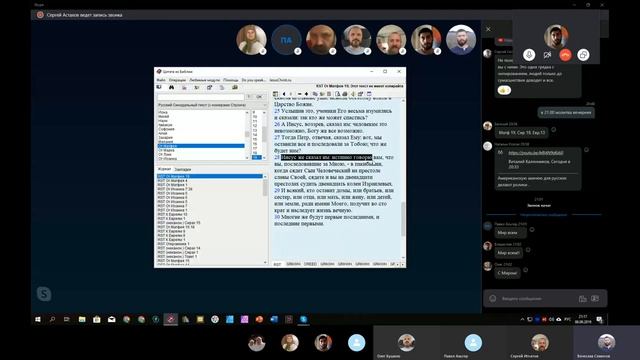
Task: Click the chapter list scroll down arrow
Action: pyautogui.click(x=264, y=158)
